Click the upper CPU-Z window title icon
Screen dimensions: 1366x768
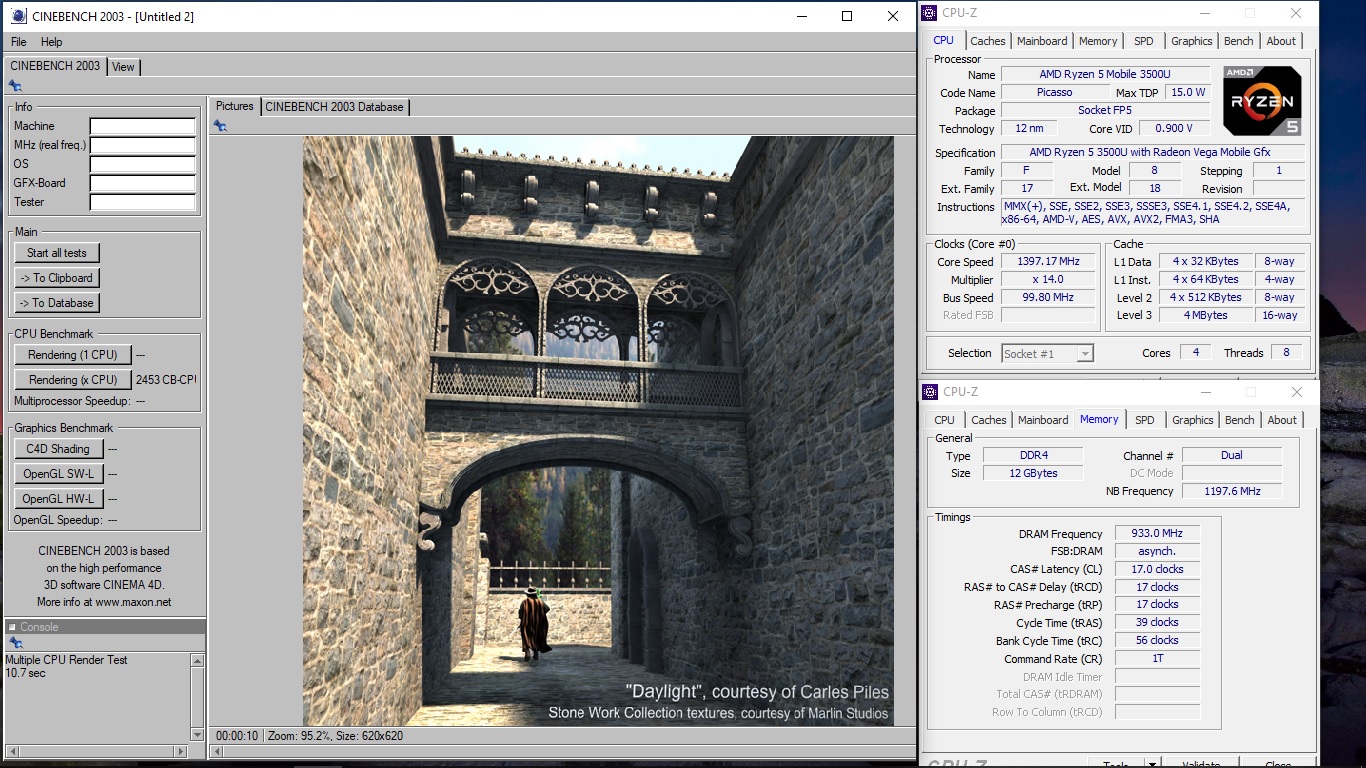tap(930, 13)
